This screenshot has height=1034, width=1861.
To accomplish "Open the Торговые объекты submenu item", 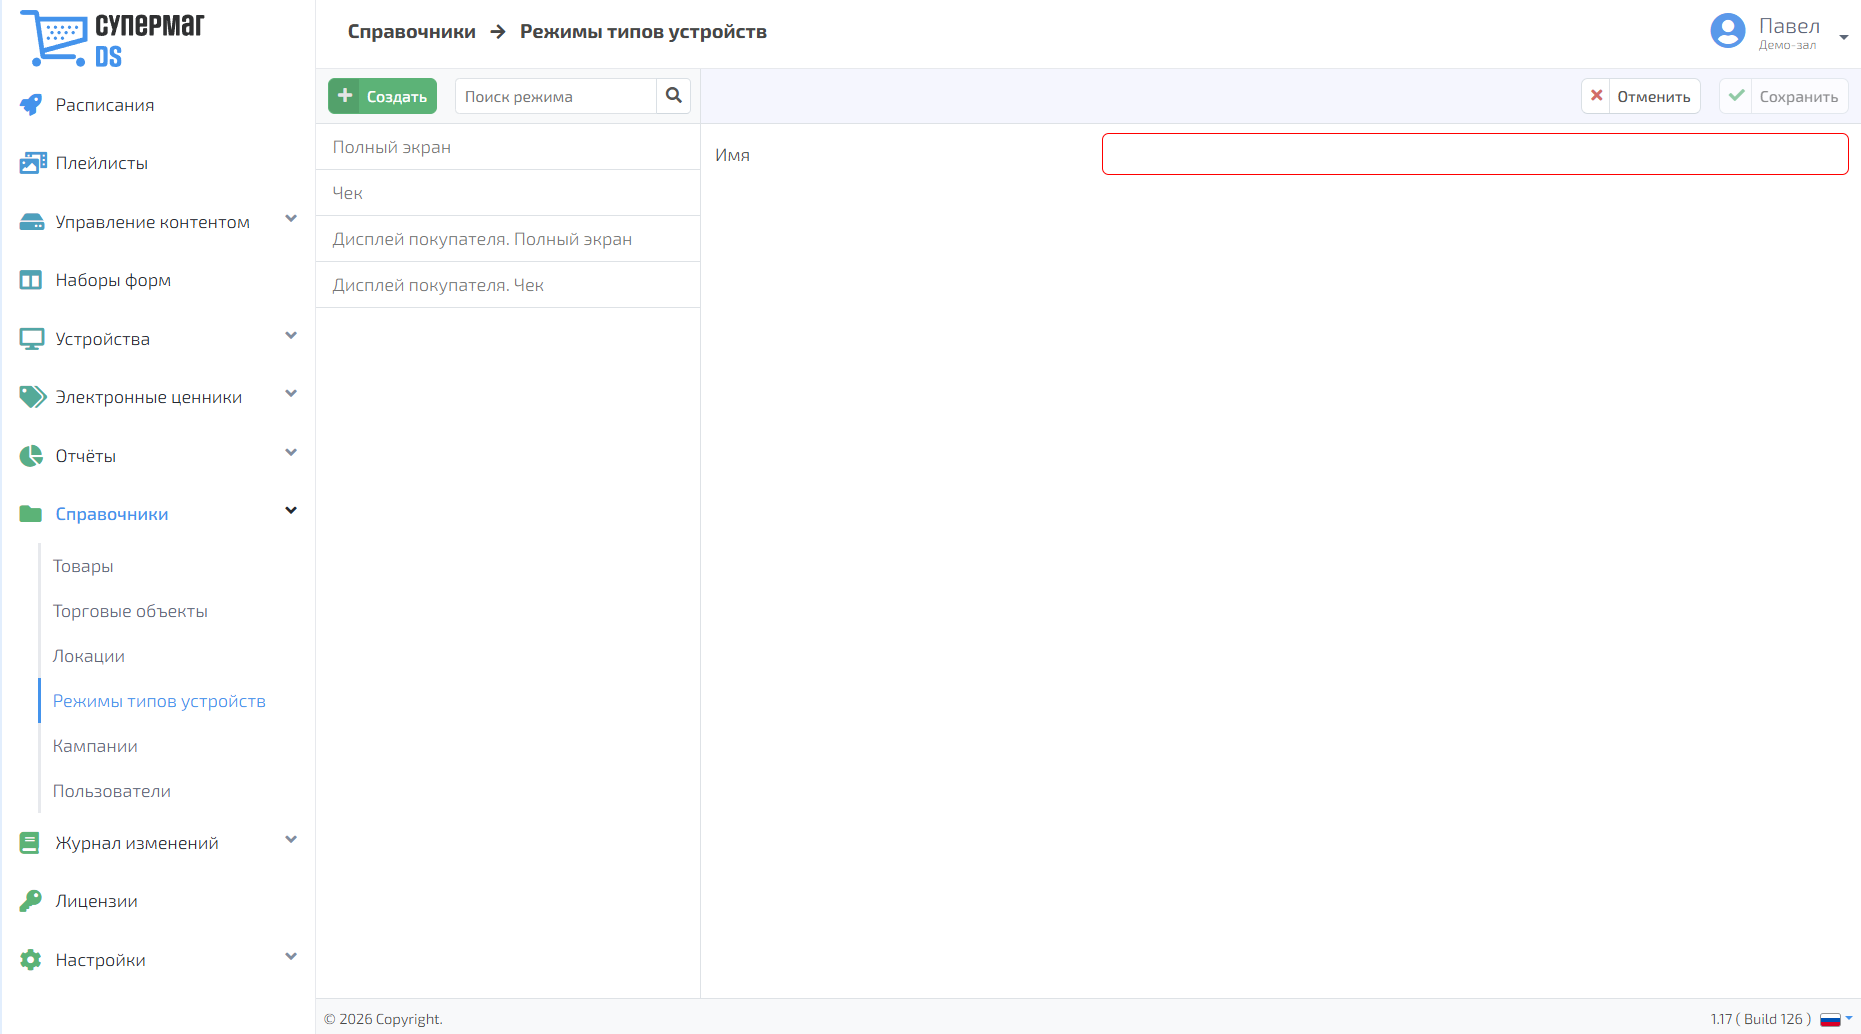I will click(130, 611).
